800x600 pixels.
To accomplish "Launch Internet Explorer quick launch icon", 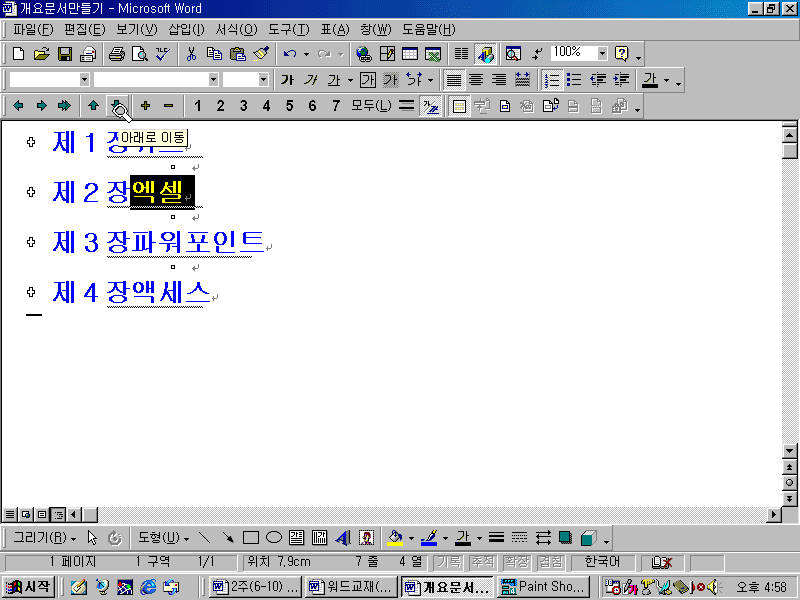I will point(148,587).
